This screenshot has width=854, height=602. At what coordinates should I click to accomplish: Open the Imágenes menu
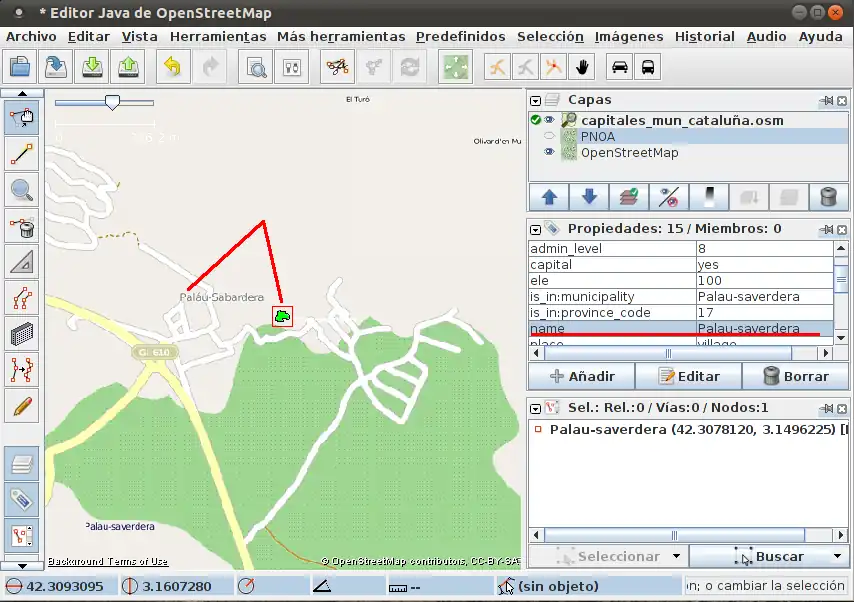click(x=628, y=36)
